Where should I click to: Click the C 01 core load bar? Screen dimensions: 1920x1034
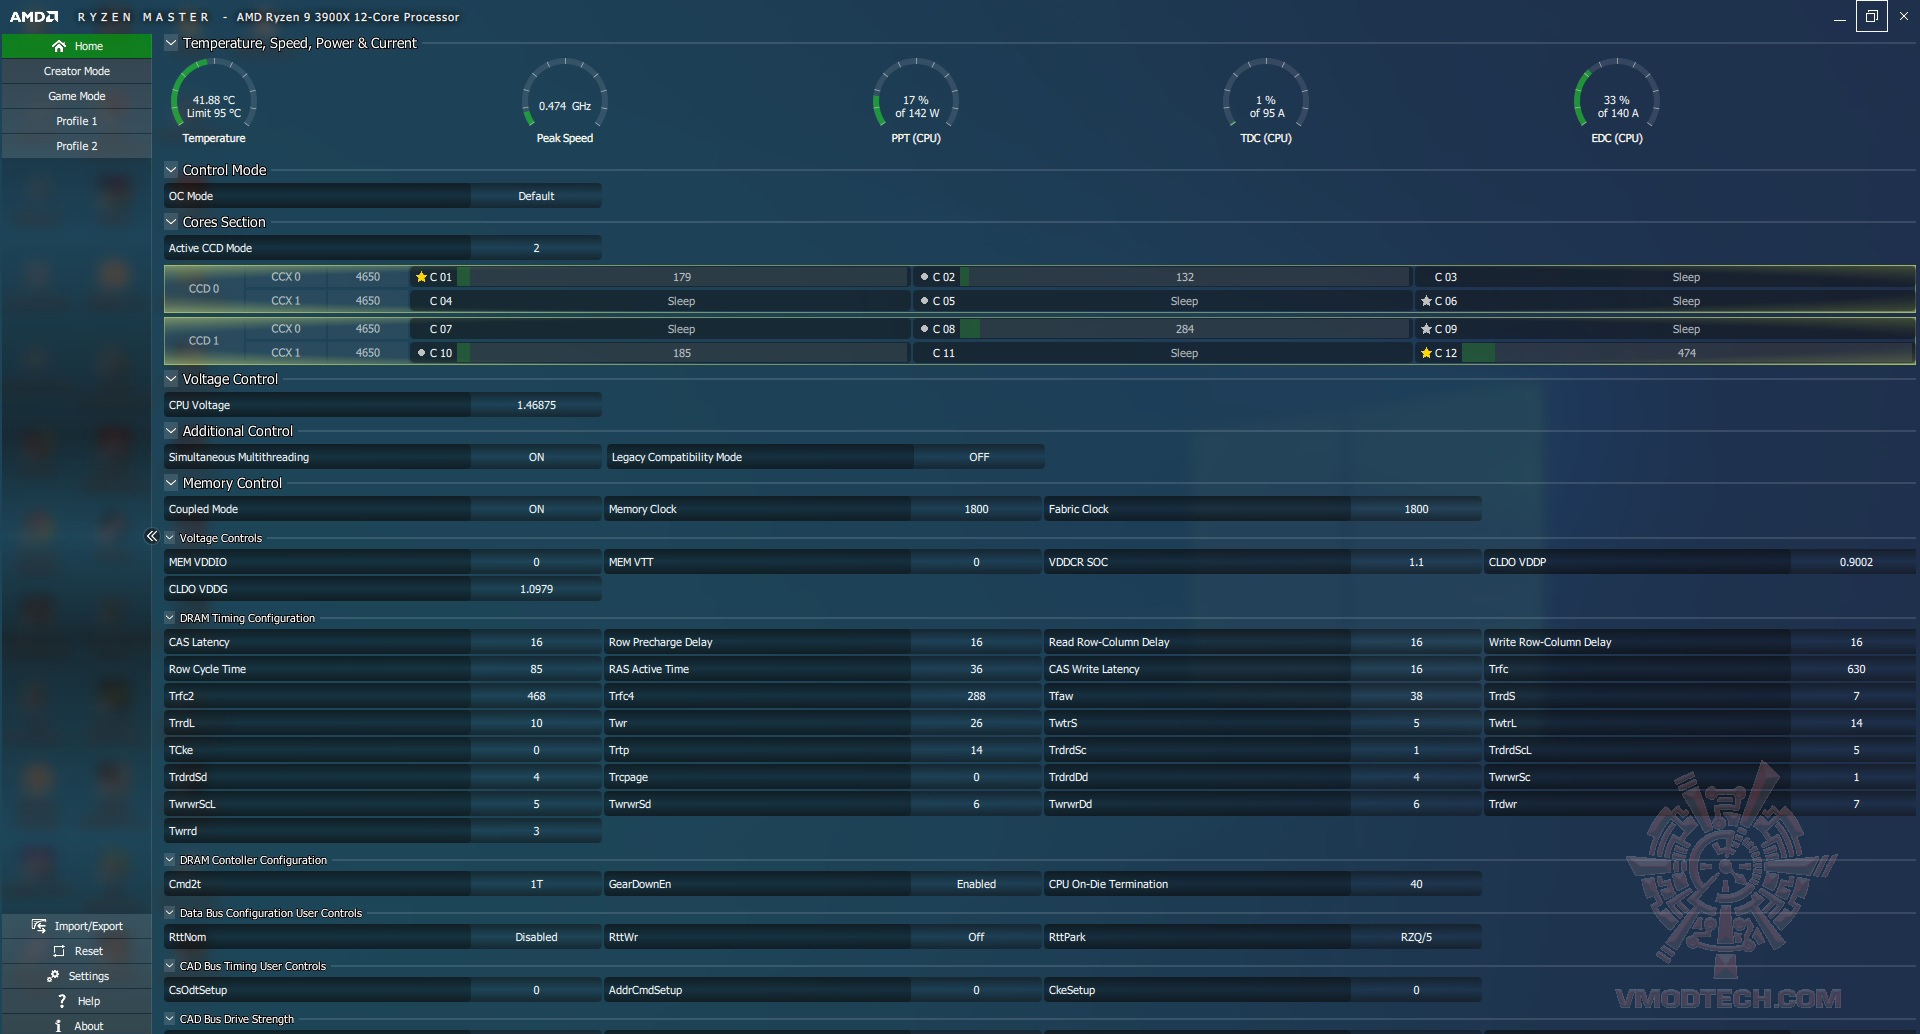point(682,277)
